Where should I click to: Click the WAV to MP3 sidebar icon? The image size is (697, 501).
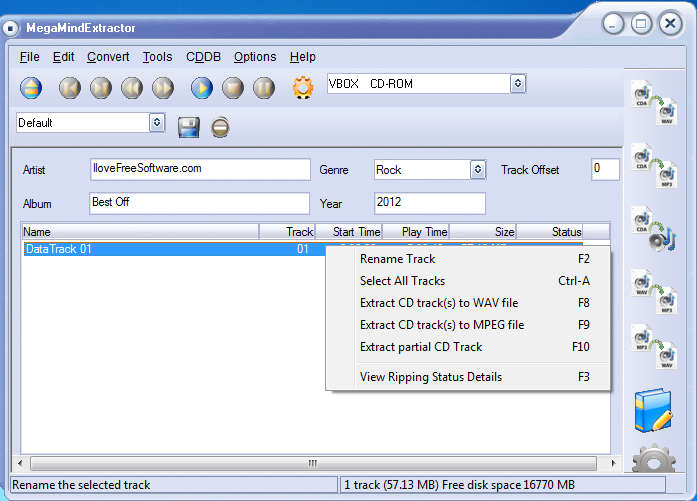tap(654, 292)
